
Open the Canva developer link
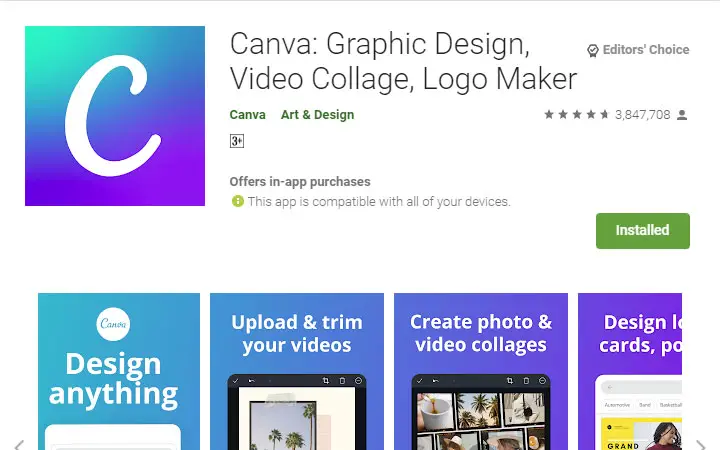click(248, 115)
